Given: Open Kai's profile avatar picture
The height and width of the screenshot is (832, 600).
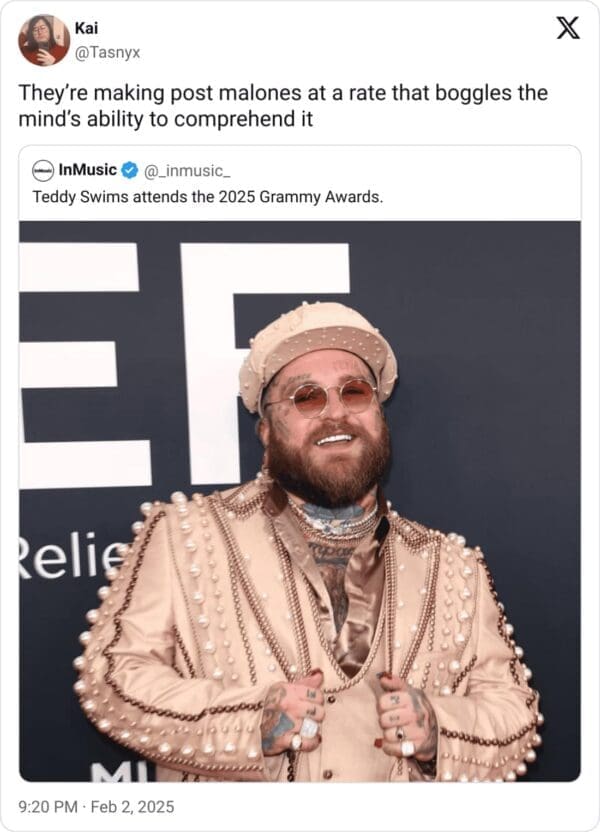Looking at the screenshot, I should coord(44,40).
